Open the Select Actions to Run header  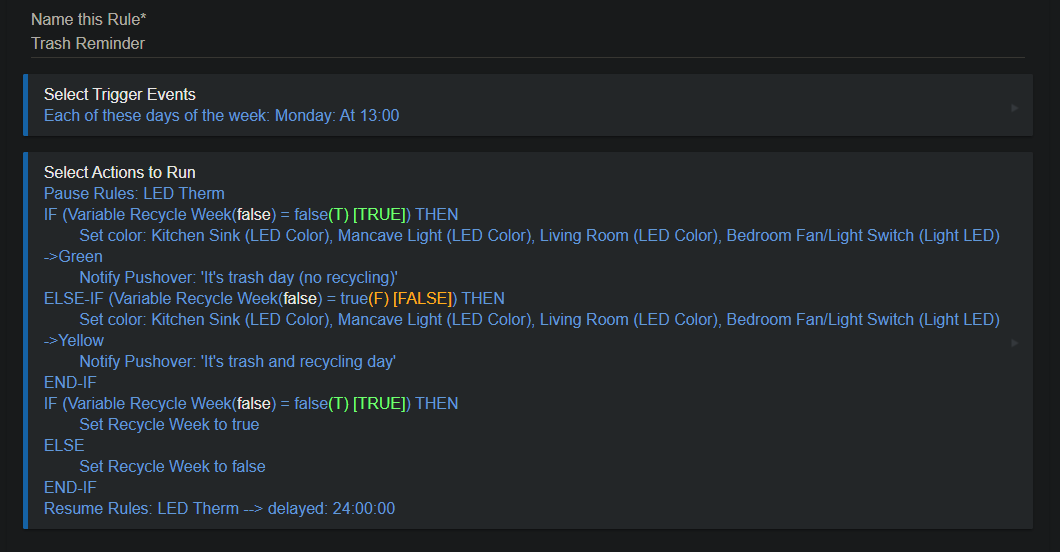pos(120,172)
